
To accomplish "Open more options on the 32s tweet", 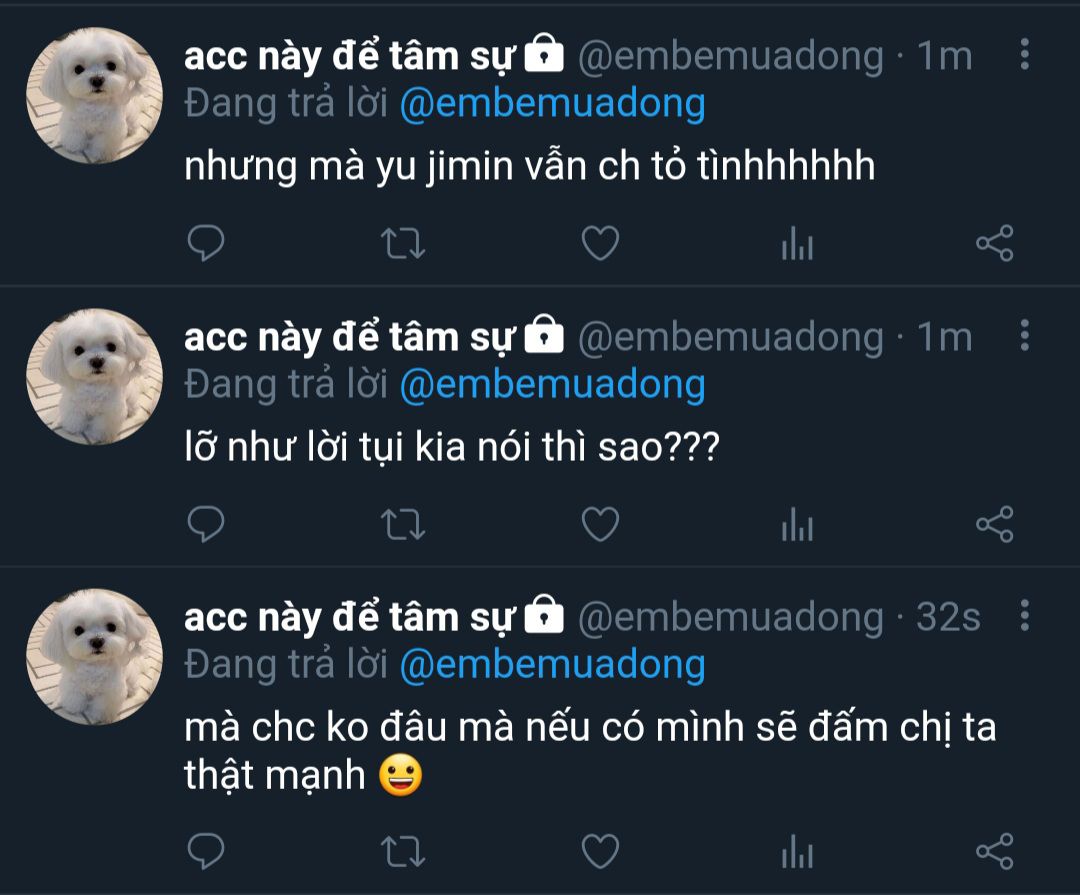I will tap(1024, 616).
